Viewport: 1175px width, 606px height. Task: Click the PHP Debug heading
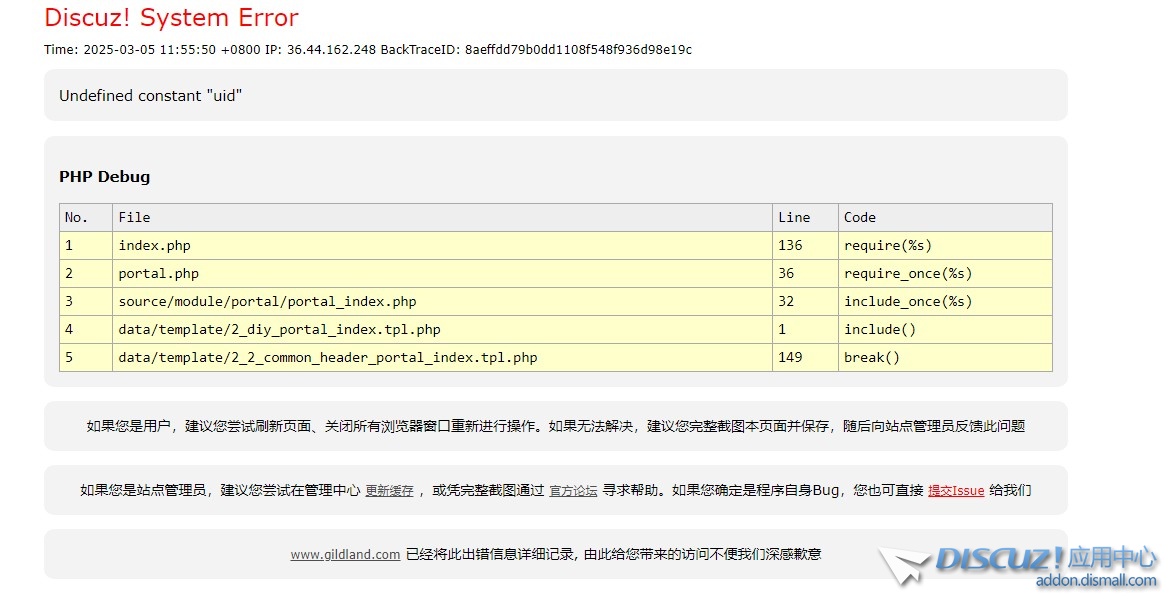[104, 177]
